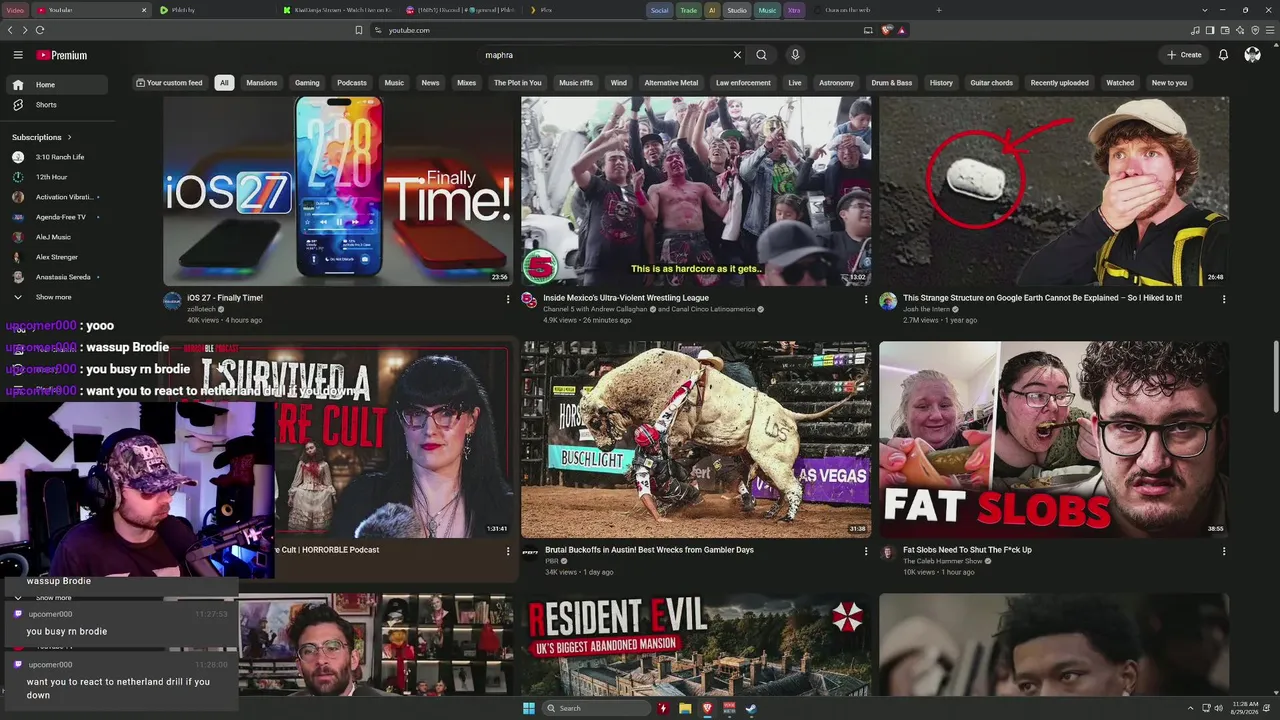
Task: Open more options for Mexico wrestling video
Action: click(x=866, y=299)
